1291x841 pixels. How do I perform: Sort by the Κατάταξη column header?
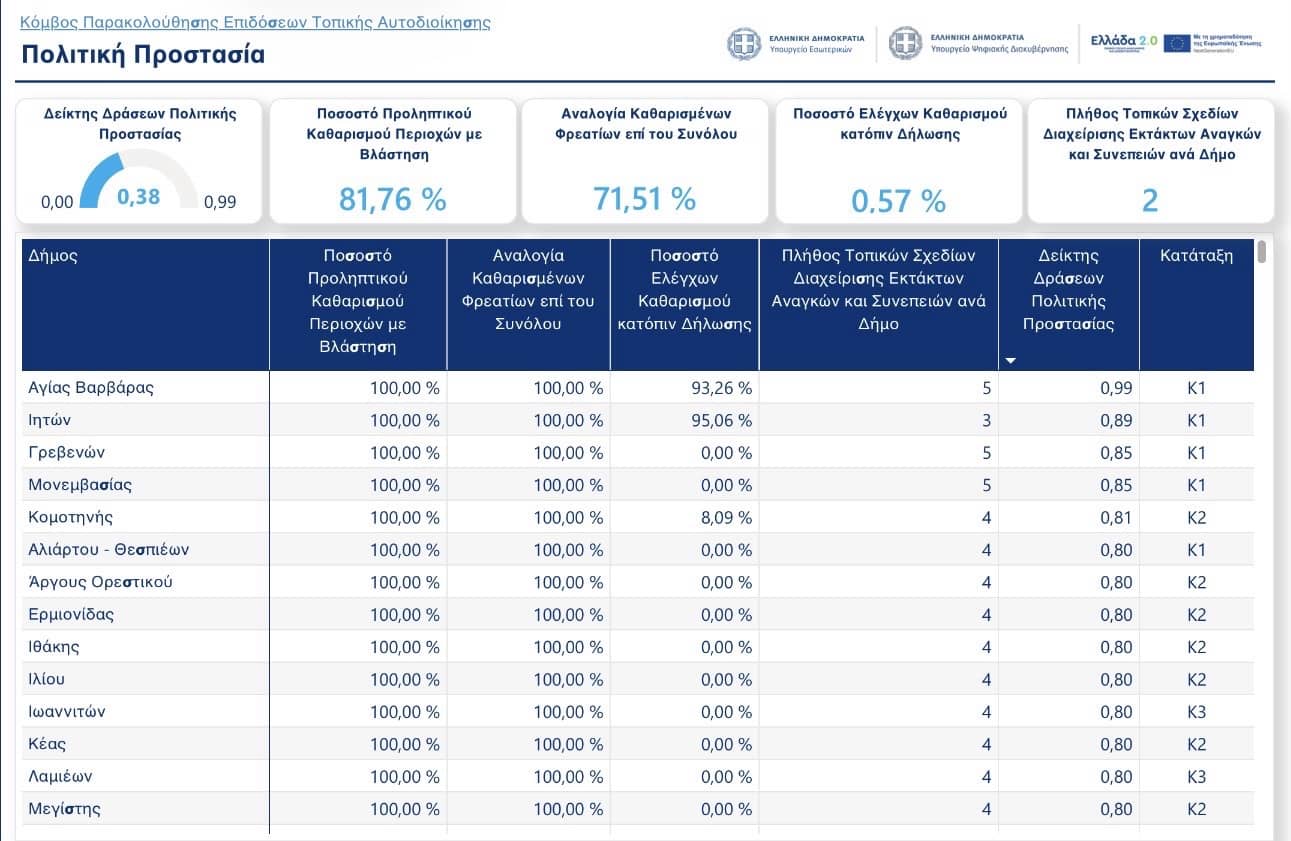point(1196,256)
